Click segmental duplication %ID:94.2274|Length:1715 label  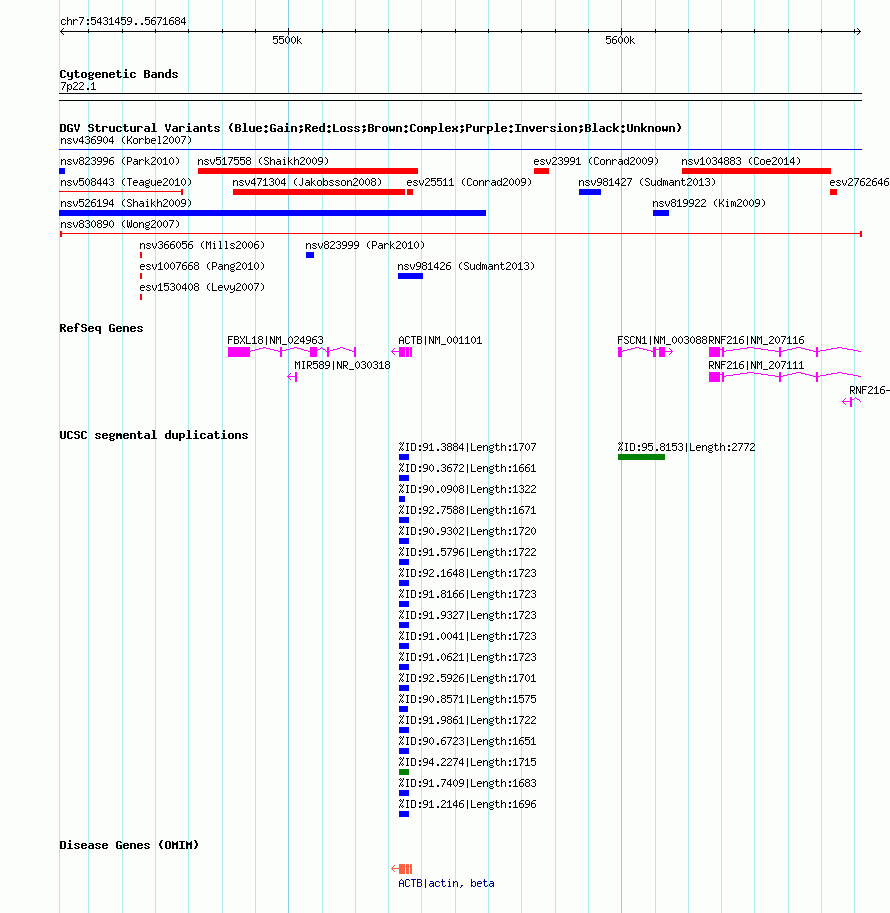coord(467,762)
